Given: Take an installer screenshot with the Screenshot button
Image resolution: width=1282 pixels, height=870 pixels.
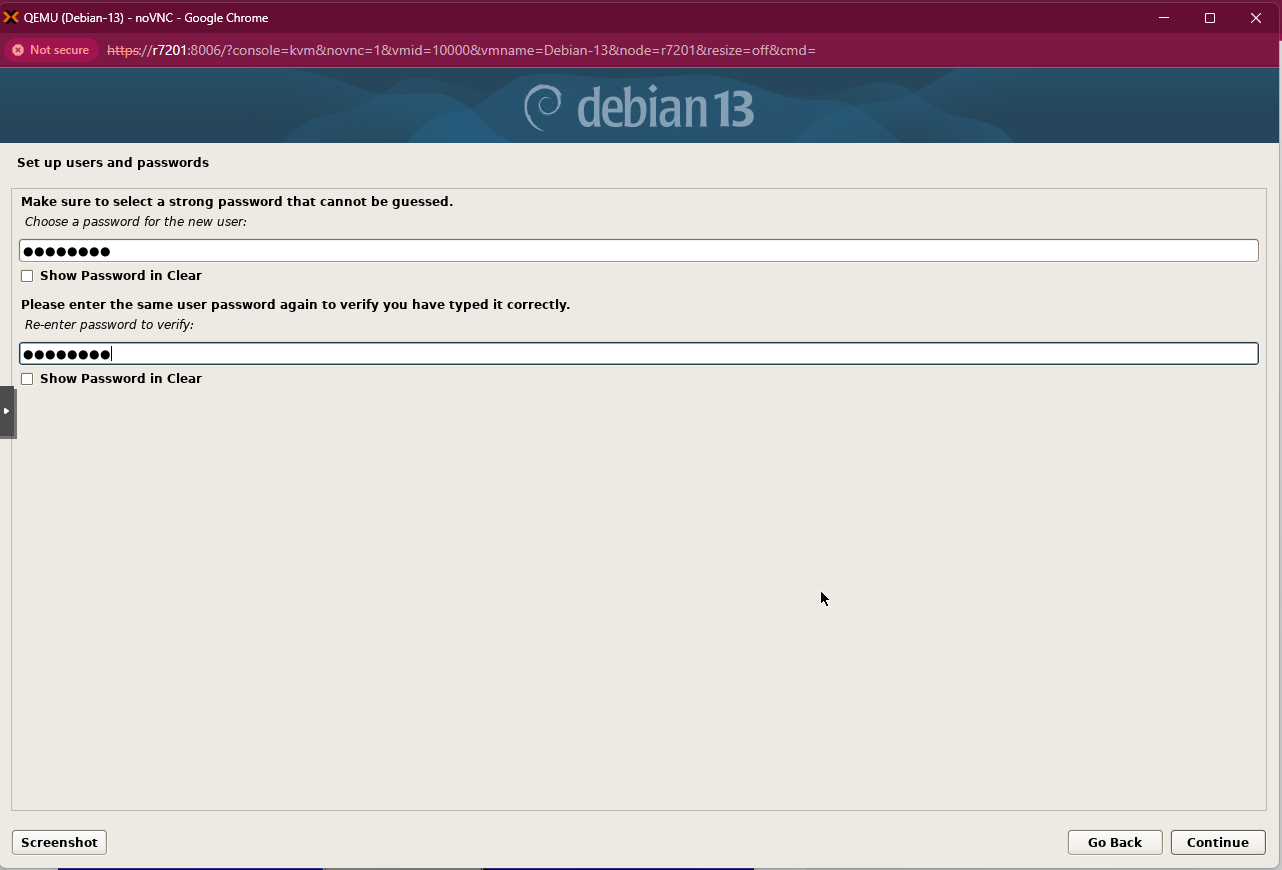Looking at the screenshot, I should point(59,842).
